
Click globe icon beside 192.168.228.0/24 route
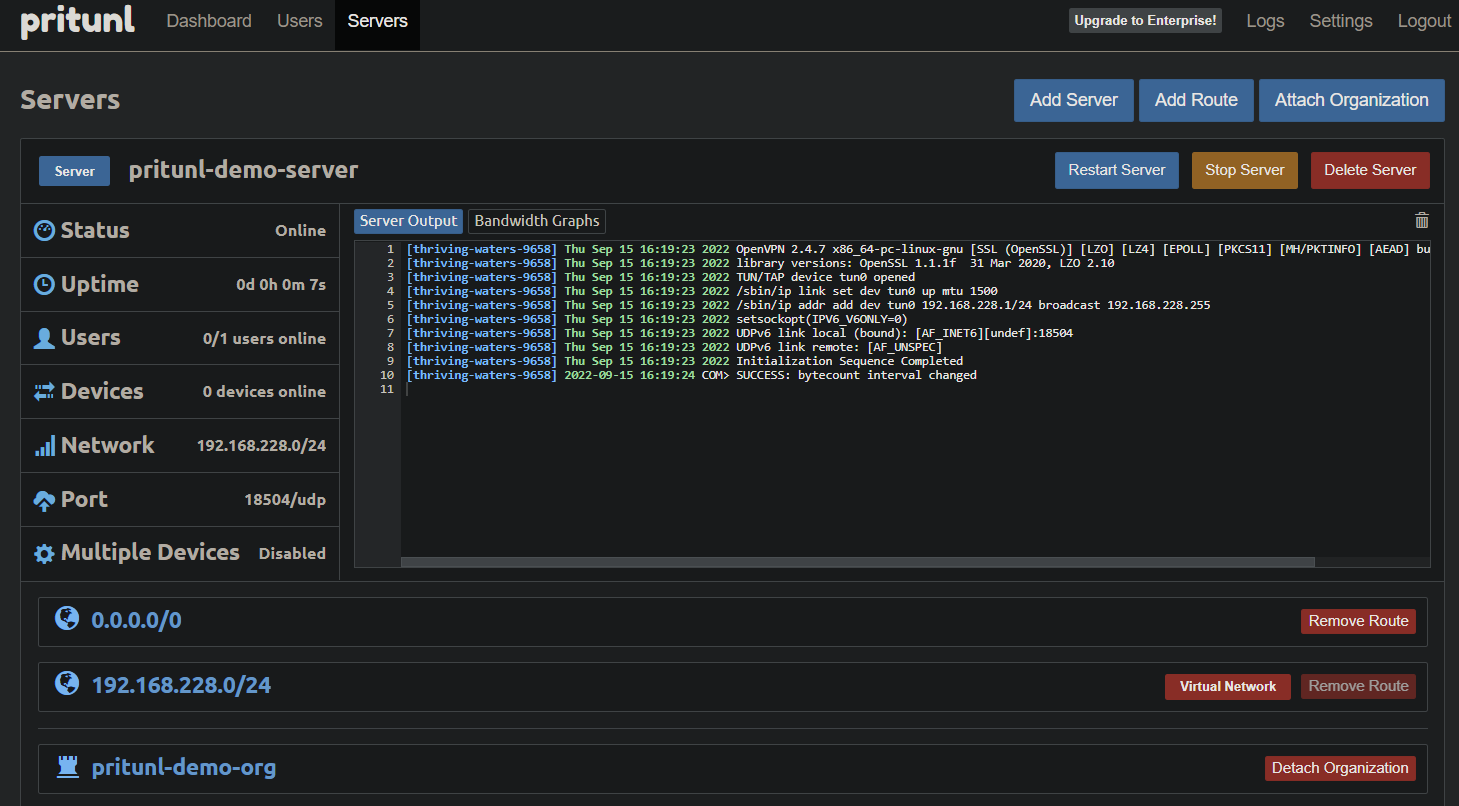(67, 683)
